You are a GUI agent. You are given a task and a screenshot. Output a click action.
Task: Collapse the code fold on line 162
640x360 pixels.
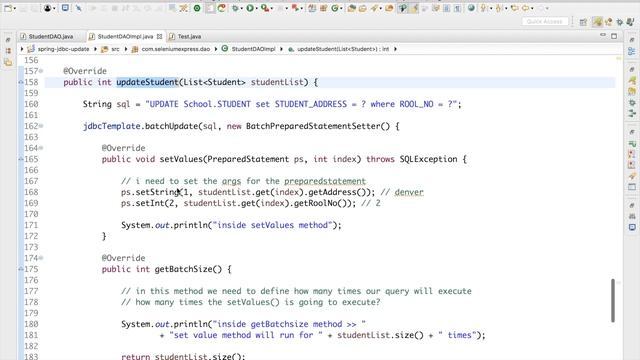tap(41, 126)
